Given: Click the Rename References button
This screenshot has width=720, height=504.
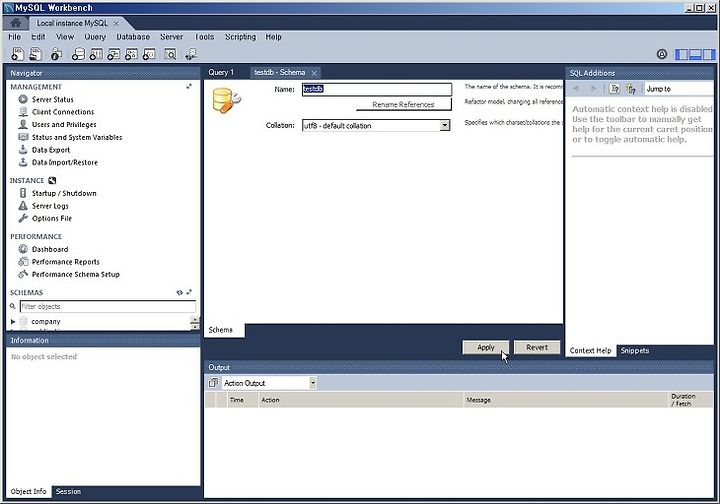Looking at the screenshot, I should (403, 105).
